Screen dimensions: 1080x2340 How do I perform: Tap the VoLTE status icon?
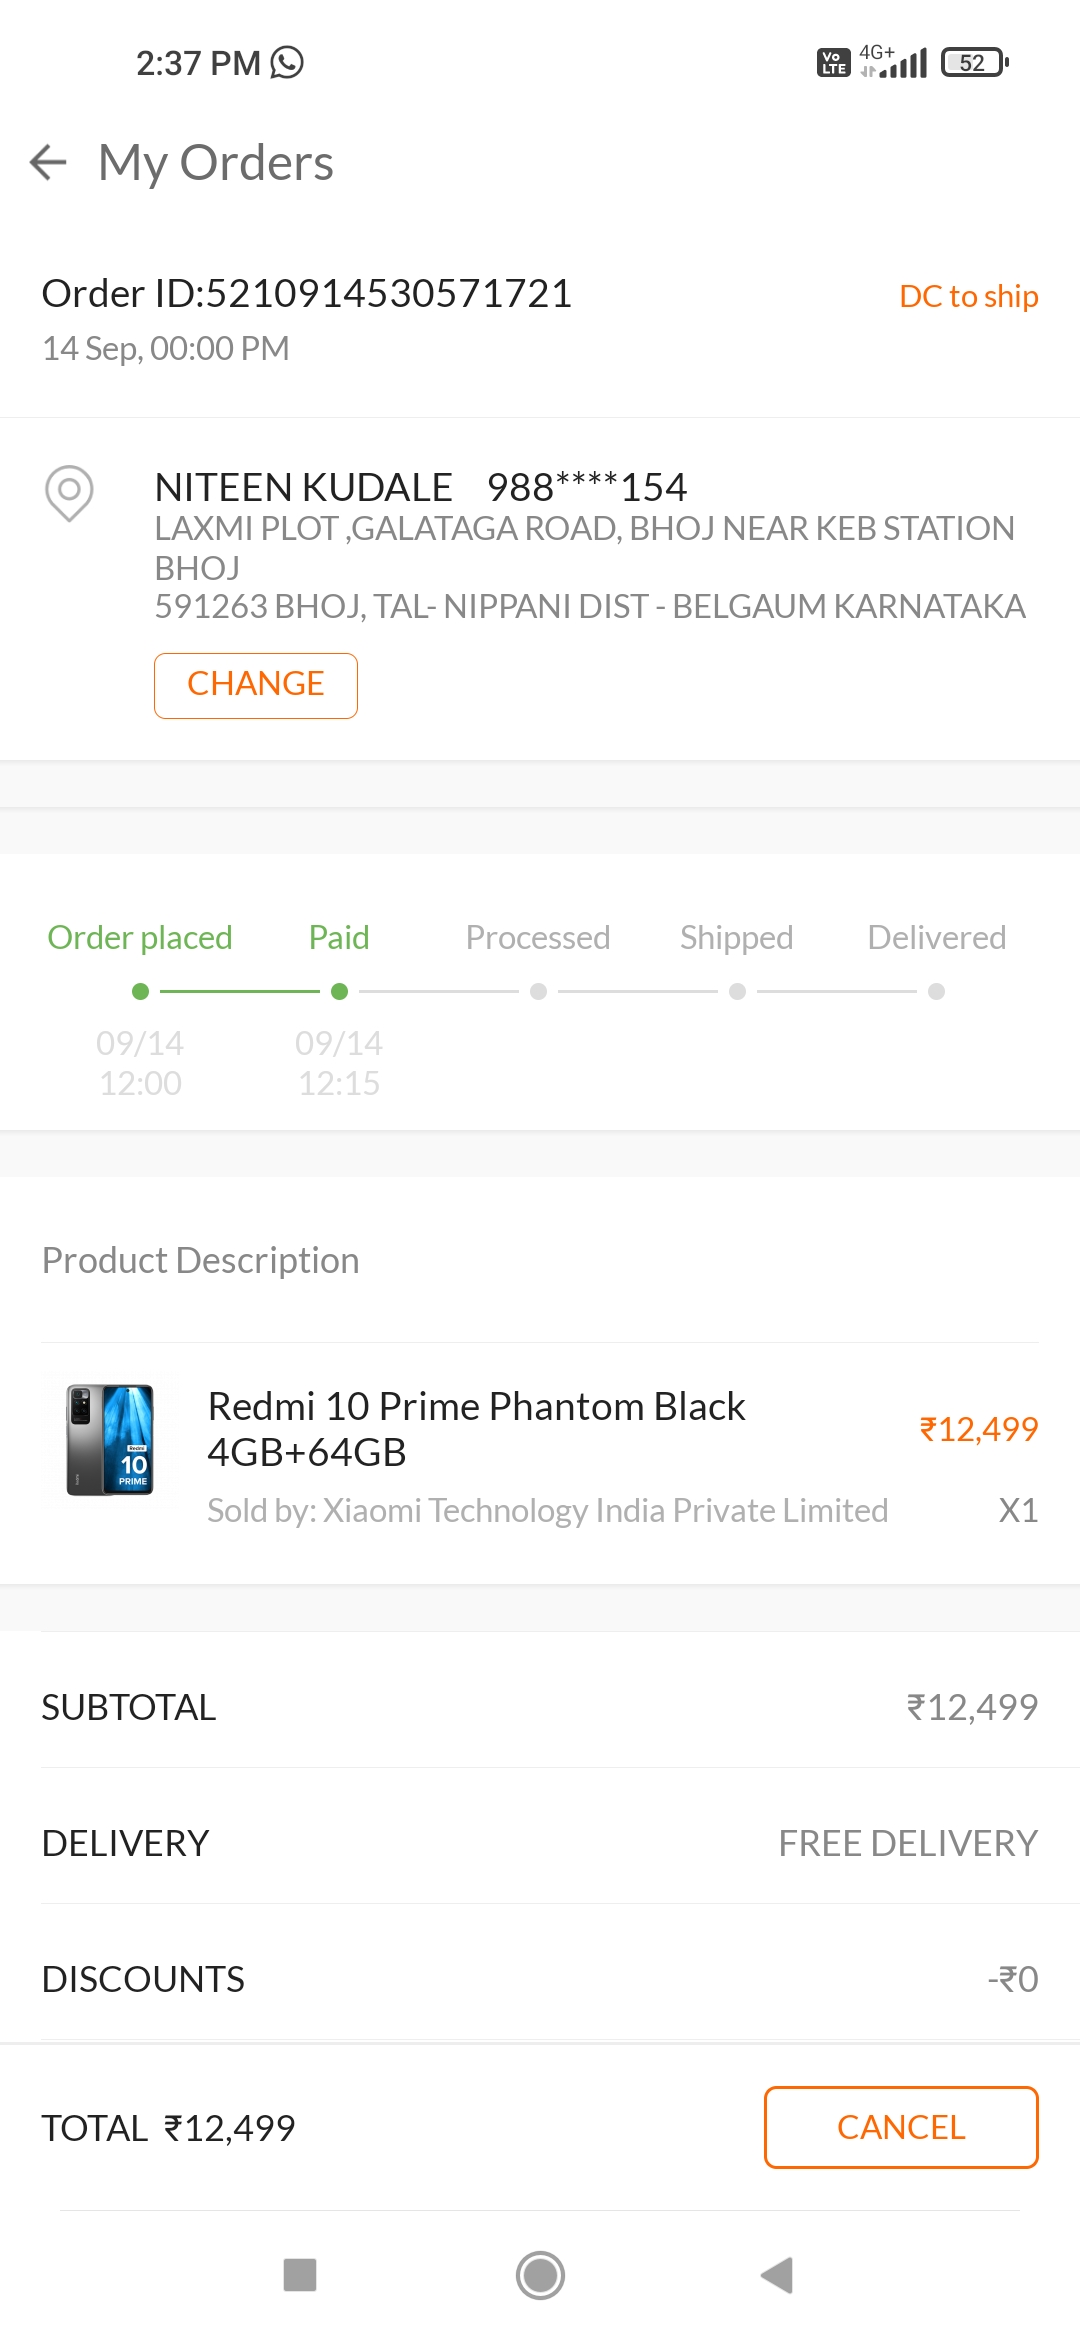pos(833,63)
